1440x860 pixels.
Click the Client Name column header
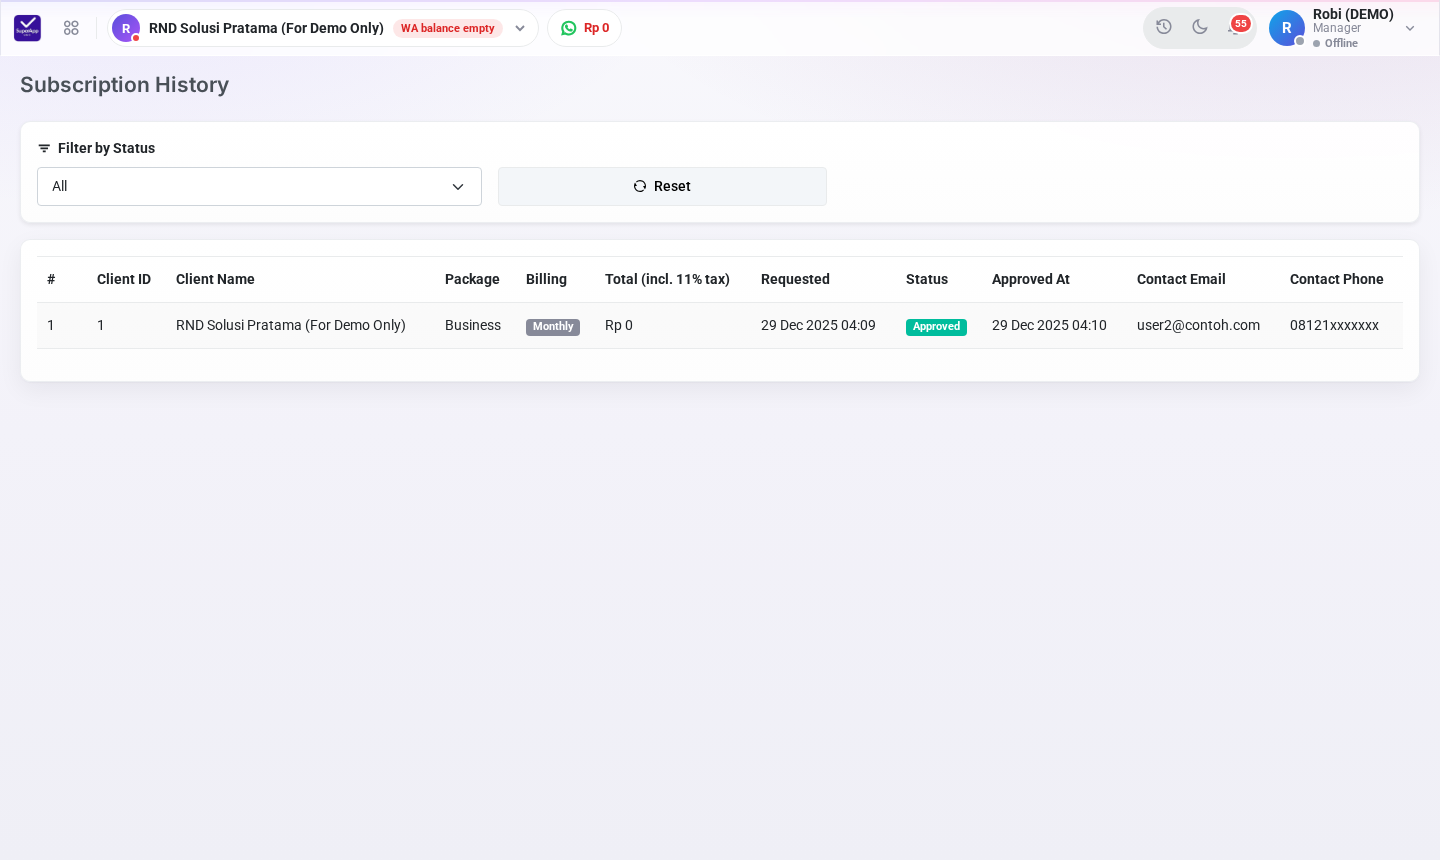click(x=215, y=279)
